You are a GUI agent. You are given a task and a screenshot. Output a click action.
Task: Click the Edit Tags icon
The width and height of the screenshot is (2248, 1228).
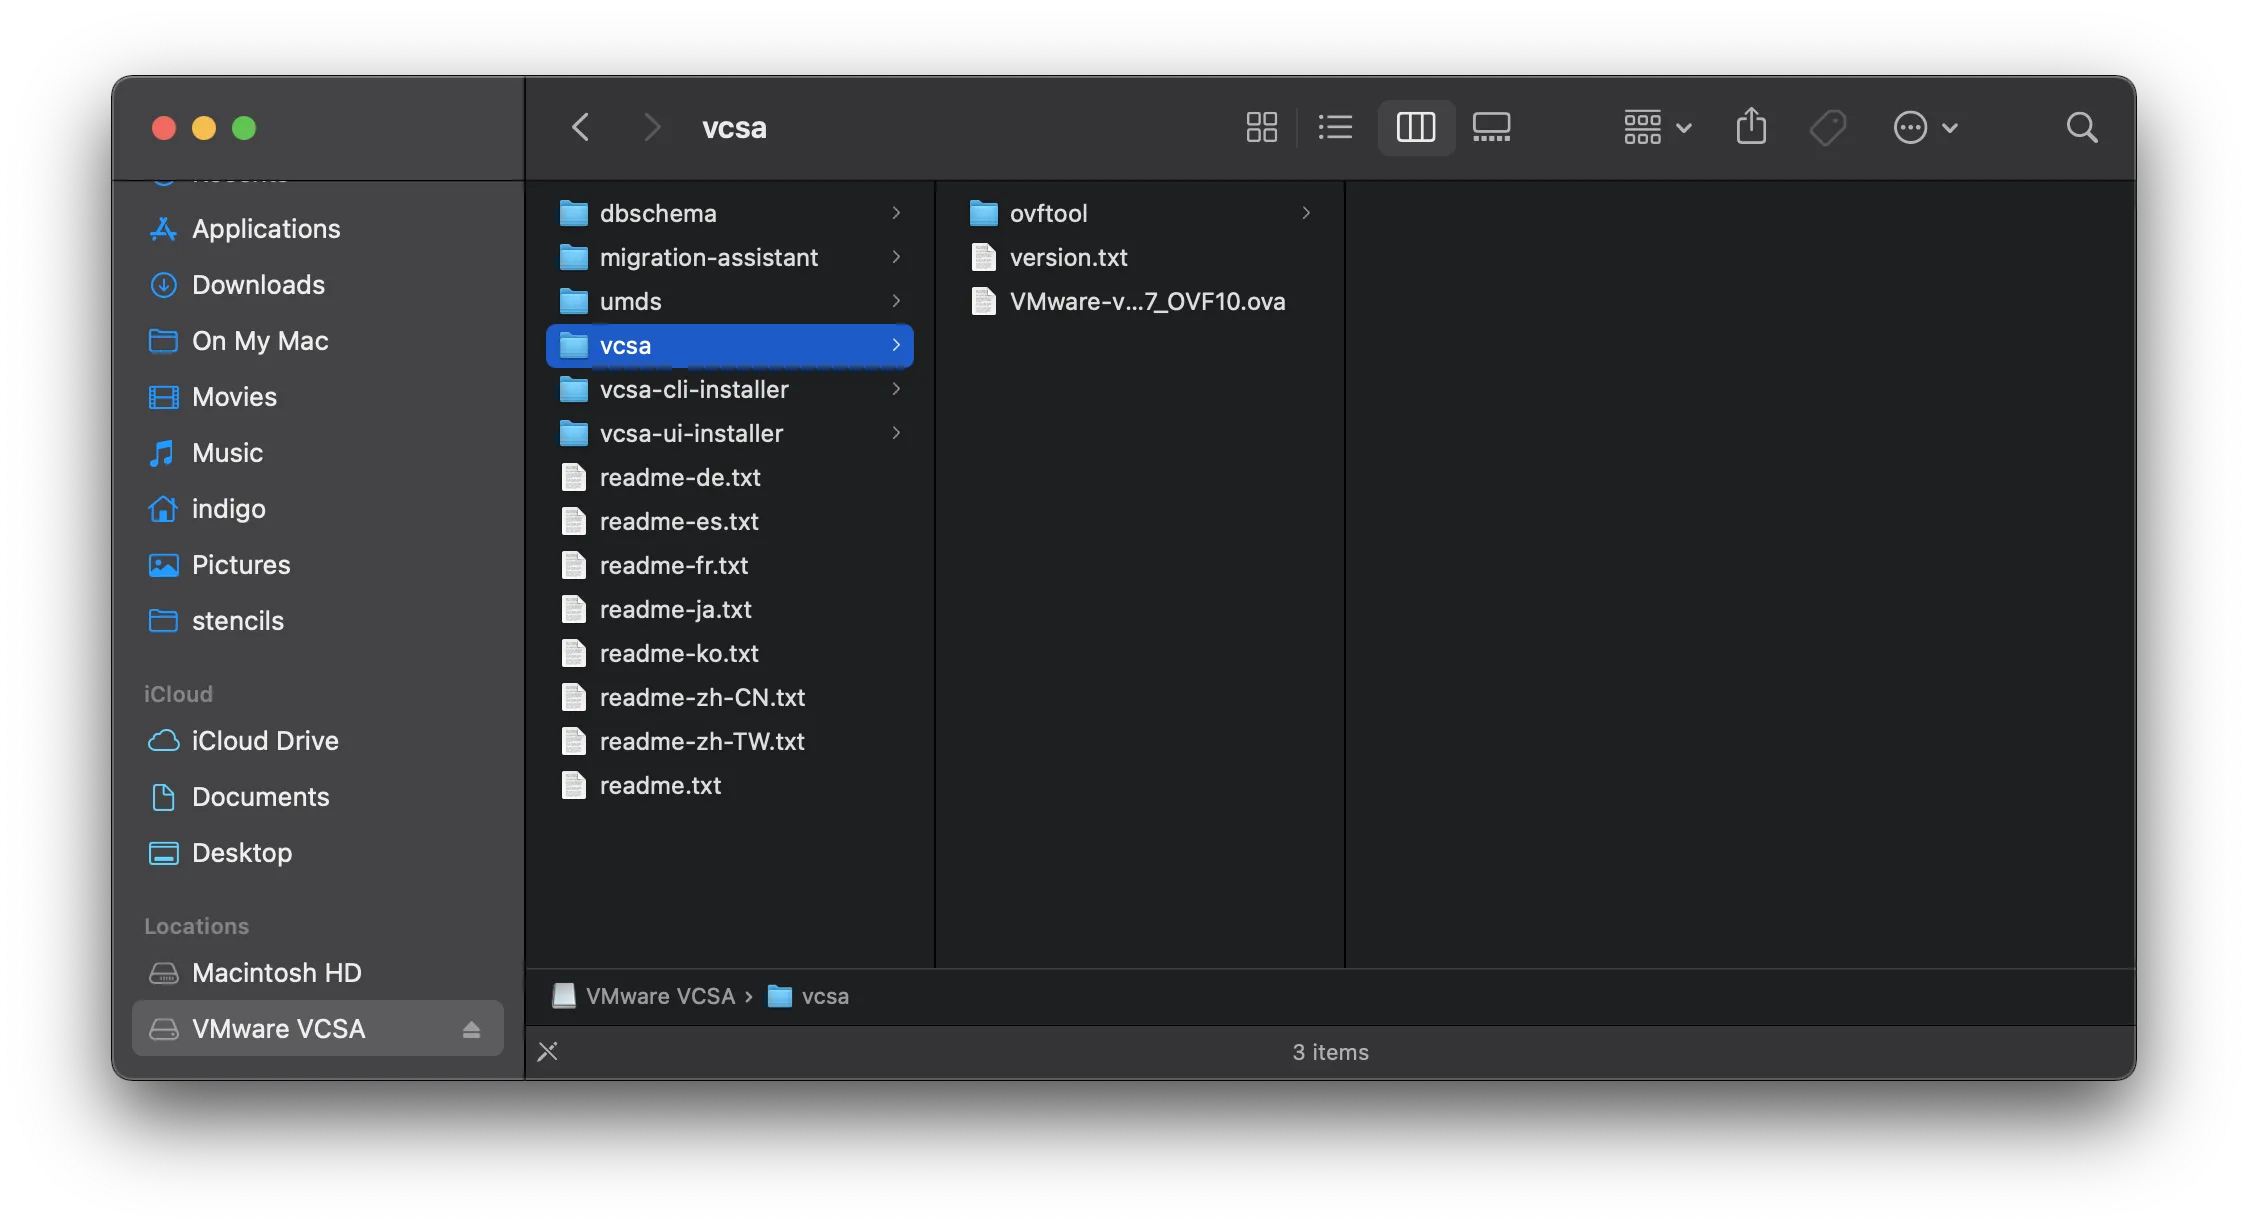(1828, 127)
